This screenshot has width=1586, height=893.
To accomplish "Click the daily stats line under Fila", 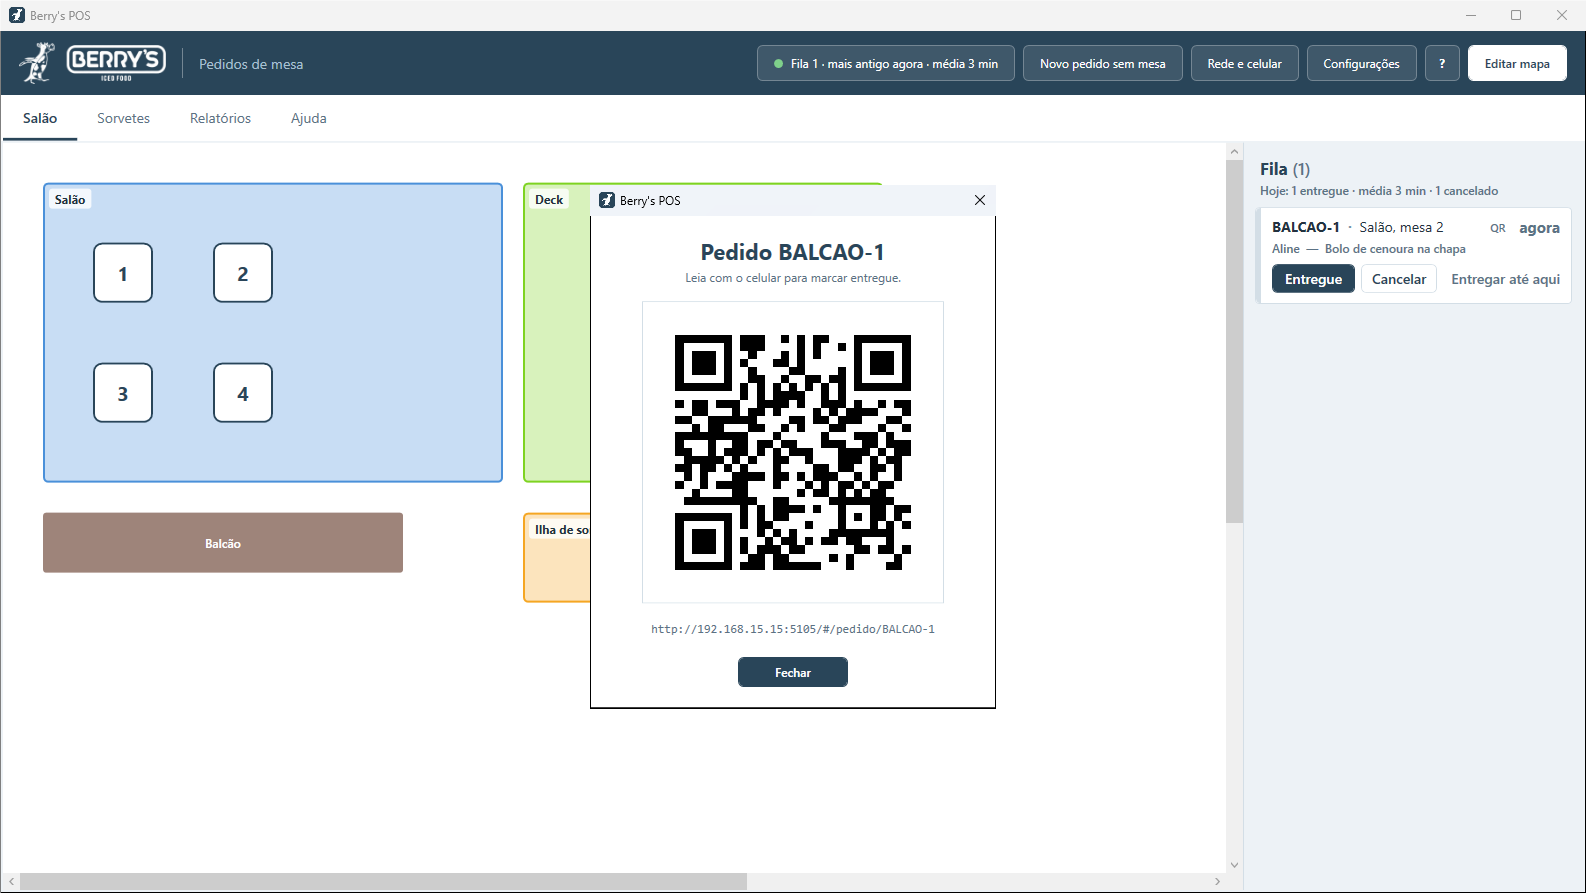I will 1379,191.
